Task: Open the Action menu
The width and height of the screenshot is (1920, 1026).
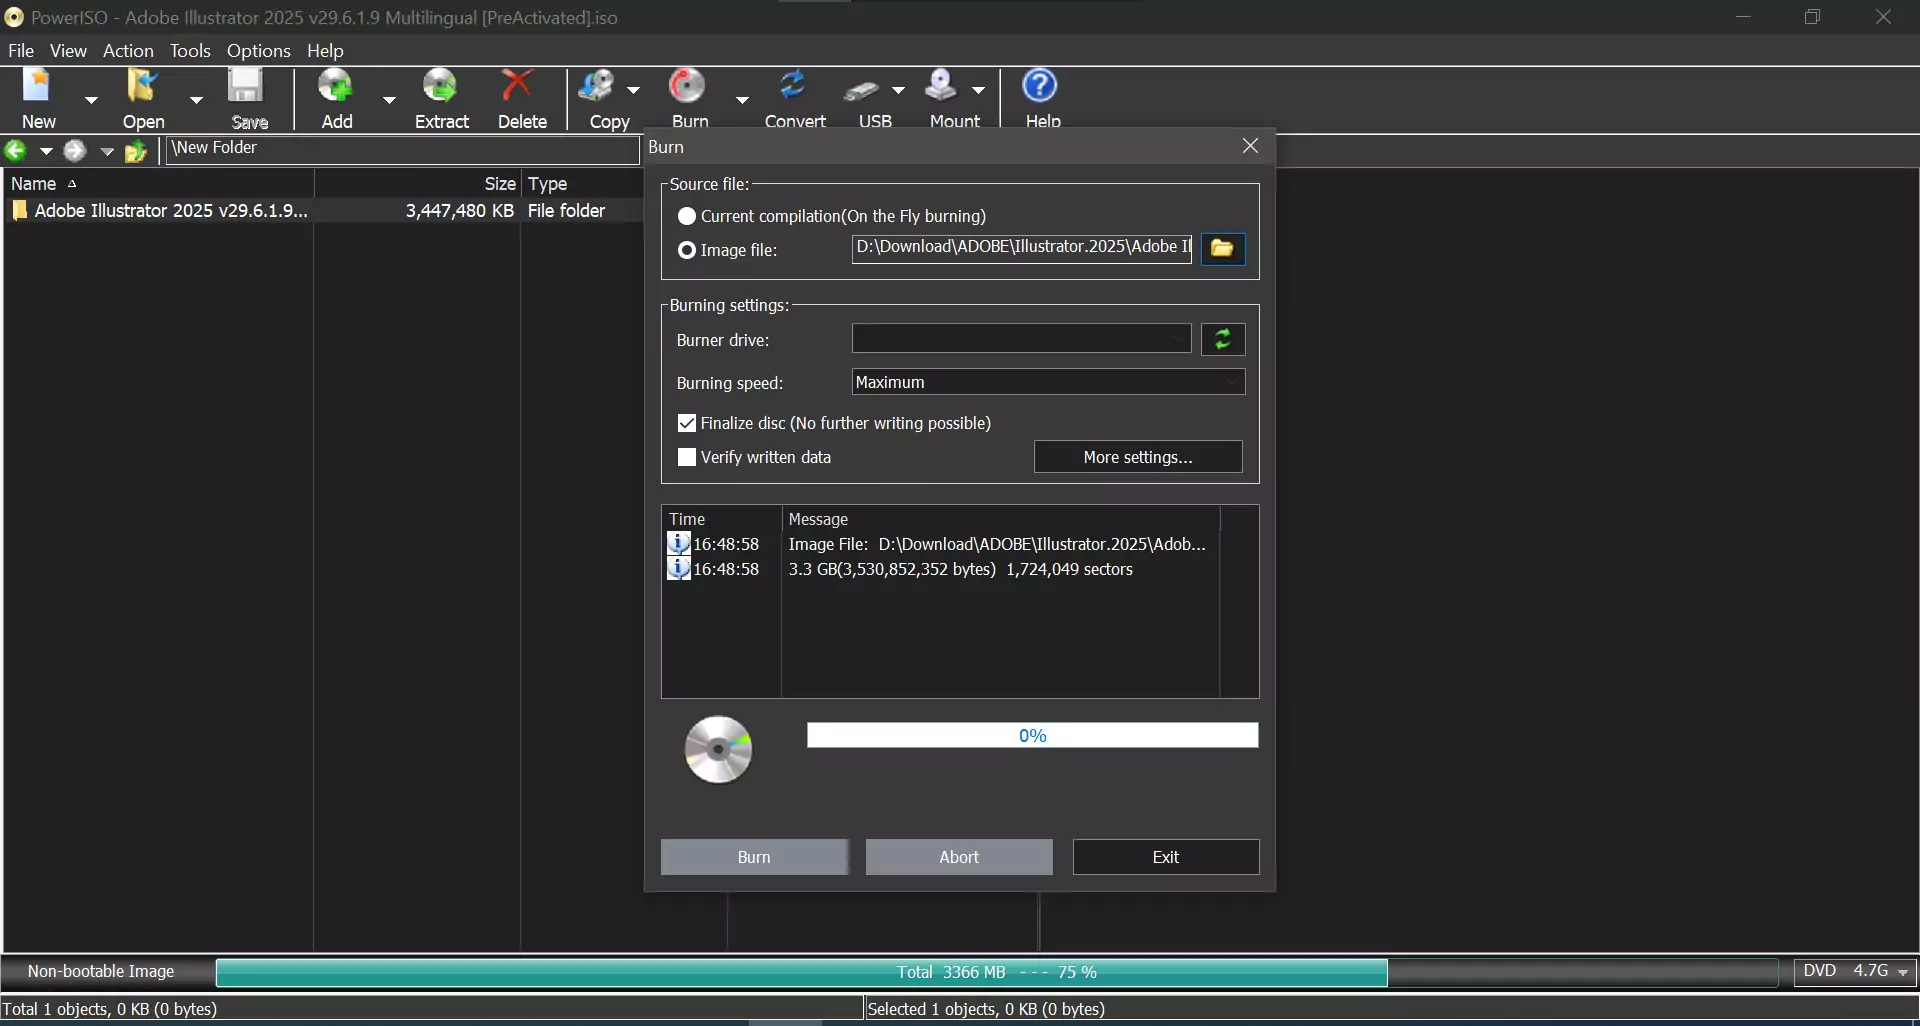Action: click(128, 50)
